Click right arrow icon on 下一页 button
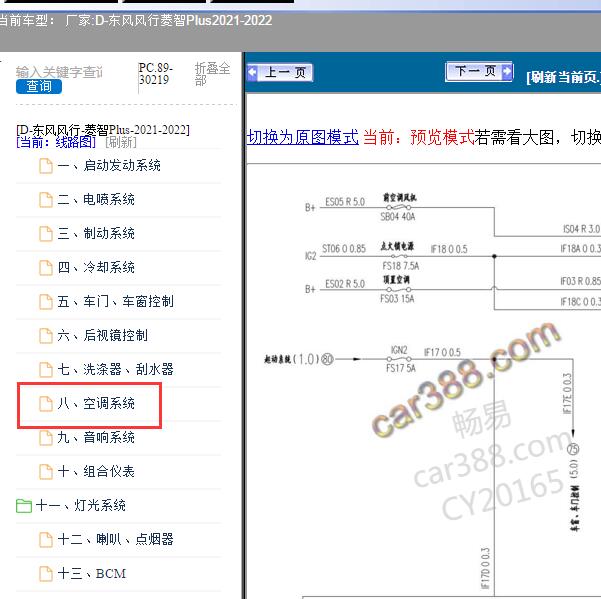Image resolution: width=601 pixels, height=599 pixels. (x=507, y=71)
